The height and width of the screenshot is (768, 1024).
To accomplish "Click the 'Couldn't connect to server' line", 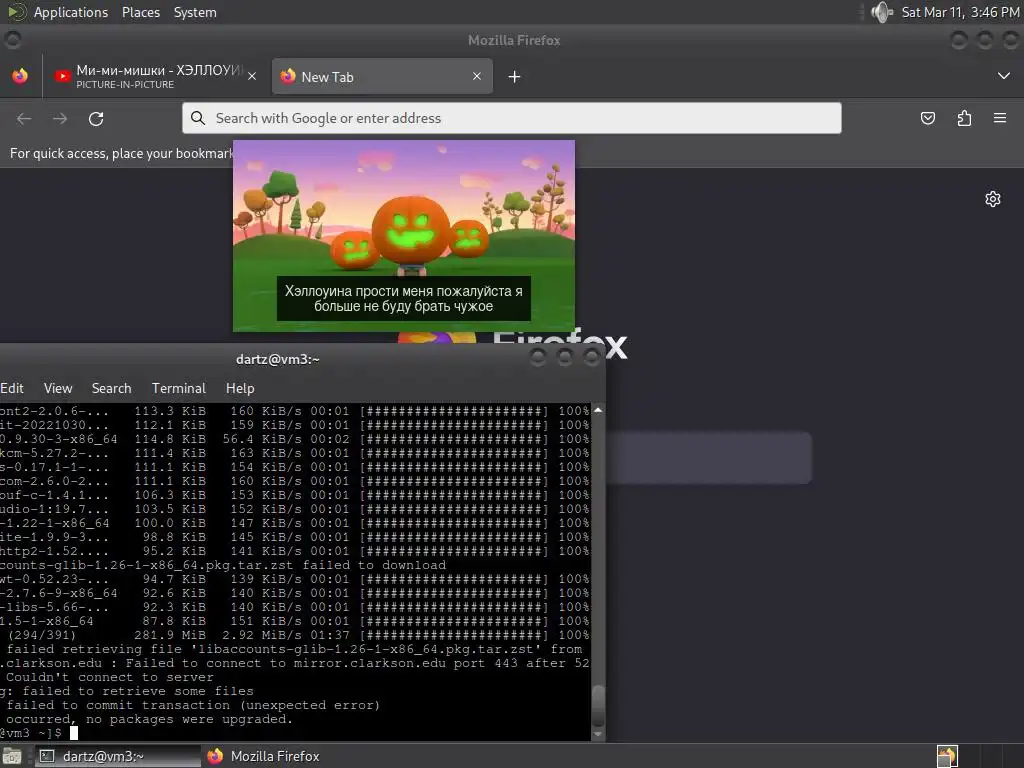I will [x=109, y=677].
